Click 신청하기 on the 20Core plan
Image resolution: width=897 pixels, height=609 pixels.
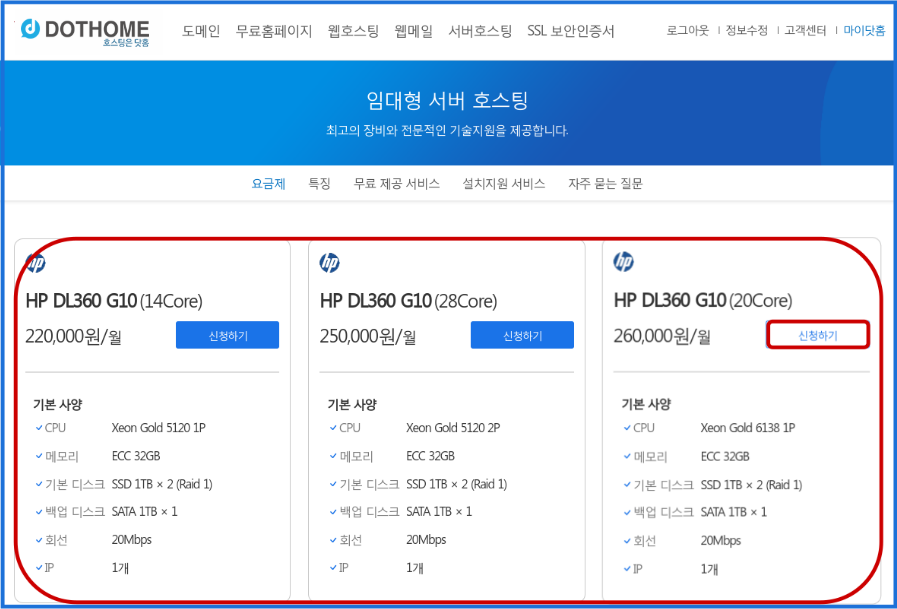coord(817,335)
